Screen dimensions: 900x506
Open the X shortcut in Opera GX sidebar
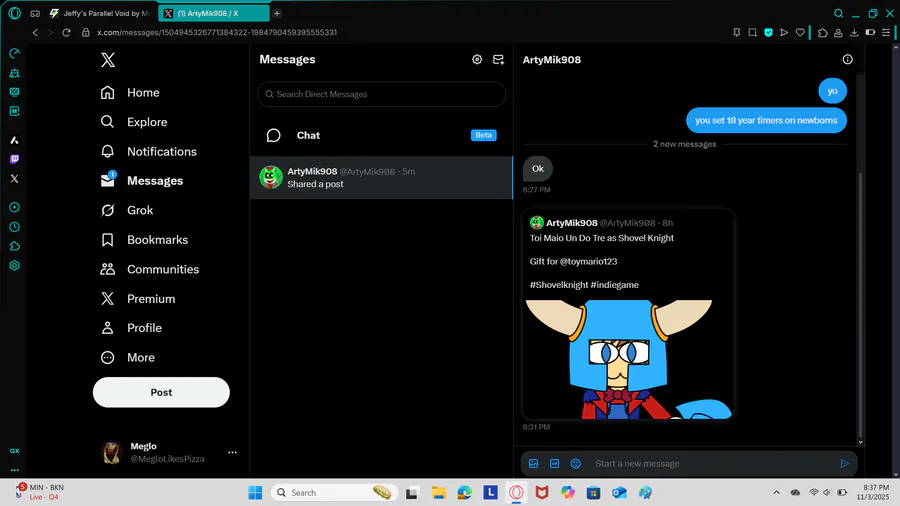tap(14, 178)
